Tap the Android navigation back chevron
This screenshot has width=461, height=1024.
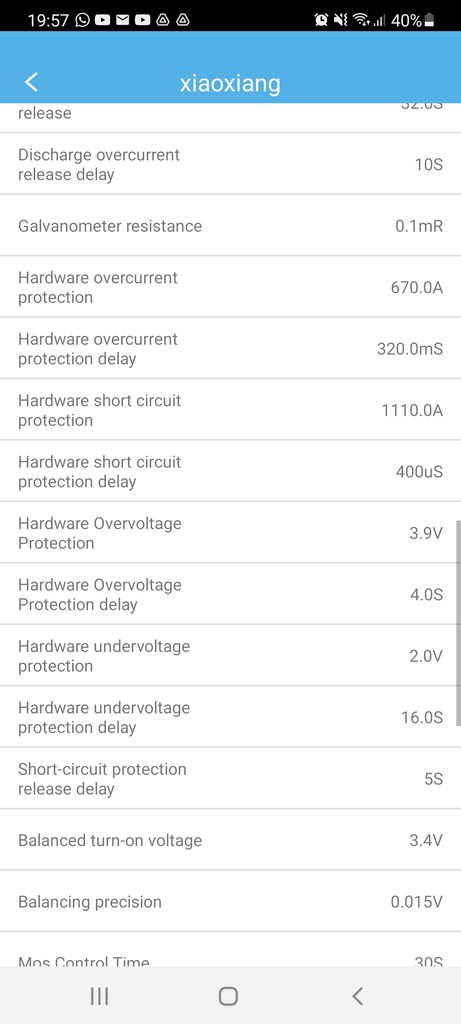[357, 996]
